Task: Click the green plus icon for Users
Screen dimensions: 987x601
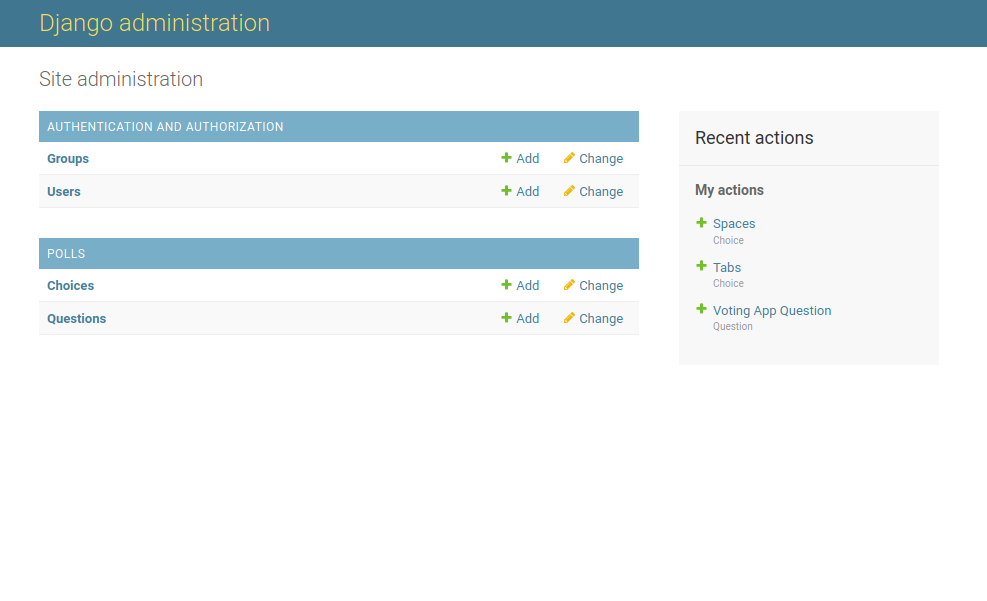Action: (x=506, y=191)
